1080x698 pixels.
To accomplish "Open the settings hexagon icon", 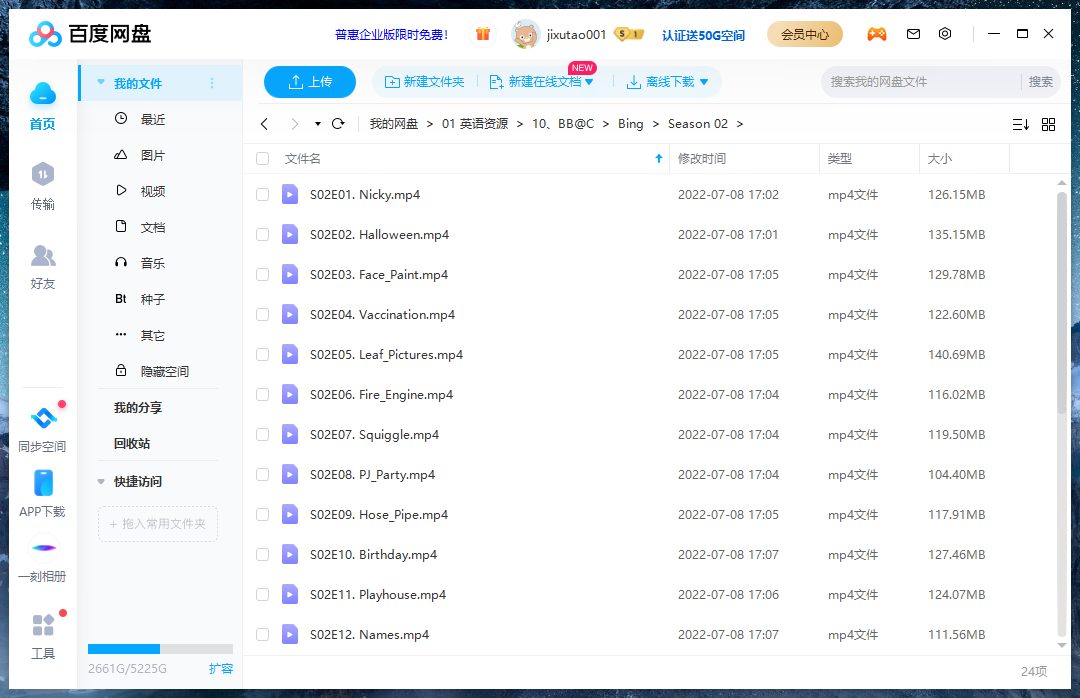I will (945, 34).
